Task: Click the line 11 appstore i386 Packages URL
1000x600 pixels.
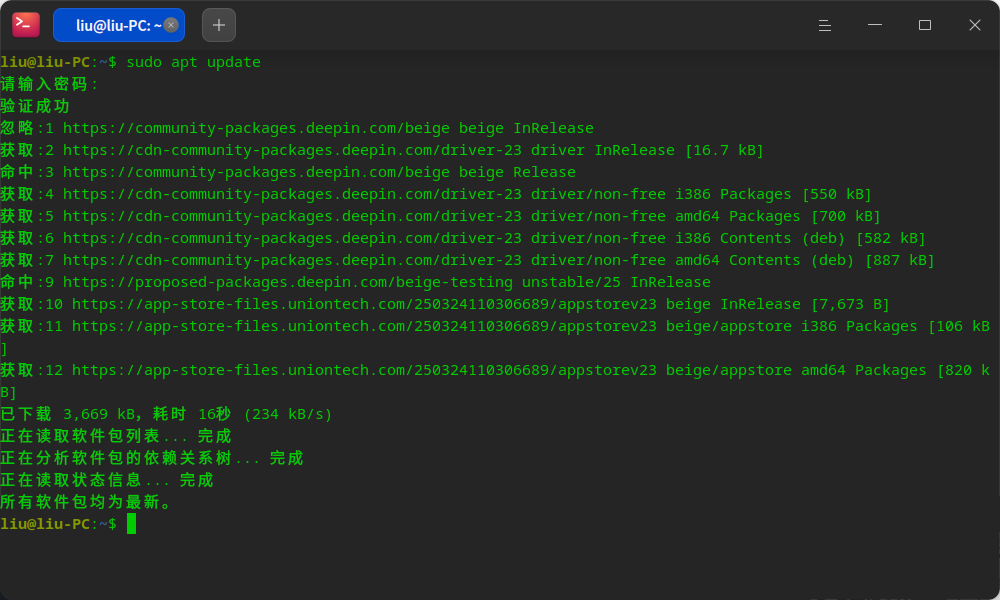Action: (364, 326)
